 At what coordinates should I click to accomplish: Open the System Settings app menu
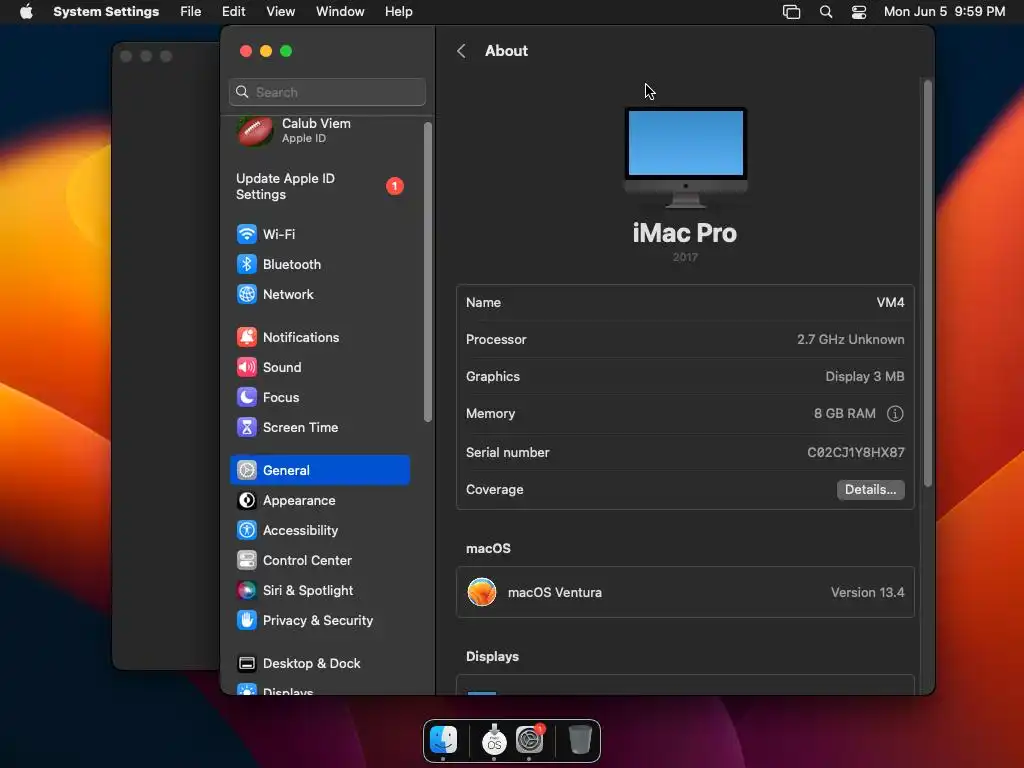tap(106, 12)
